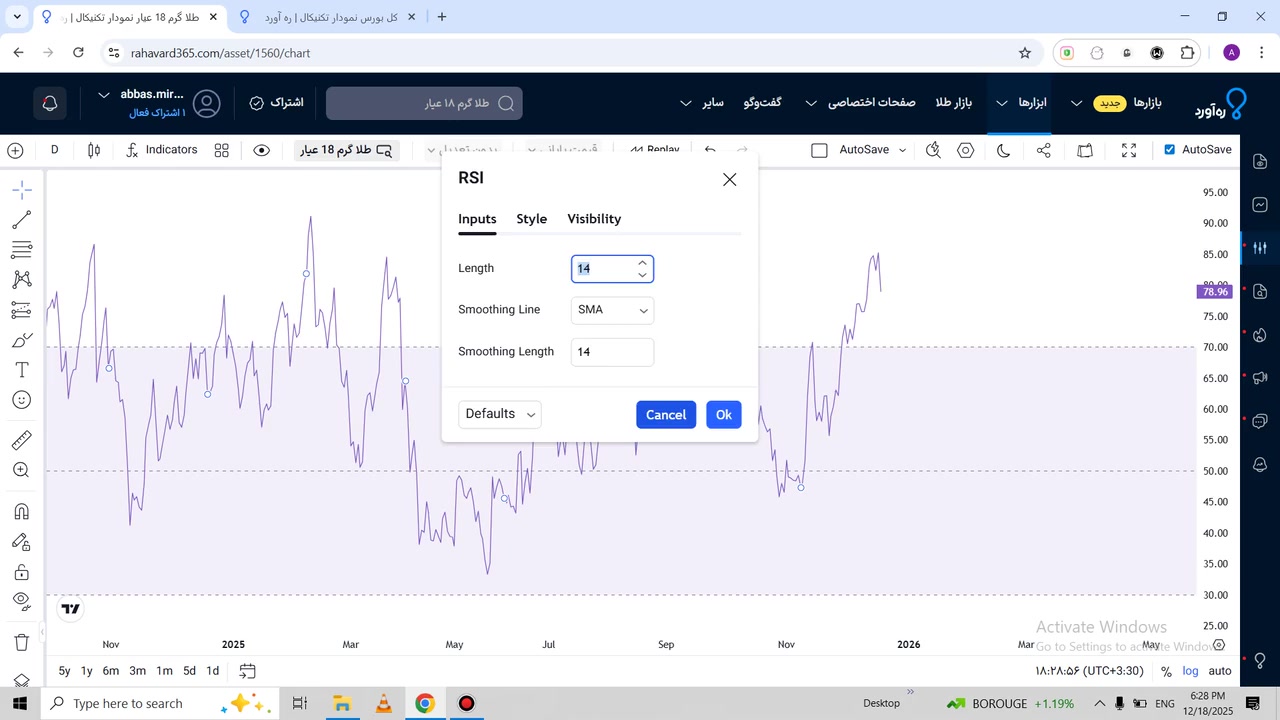Open the notifications bell icon

(49, 103)
